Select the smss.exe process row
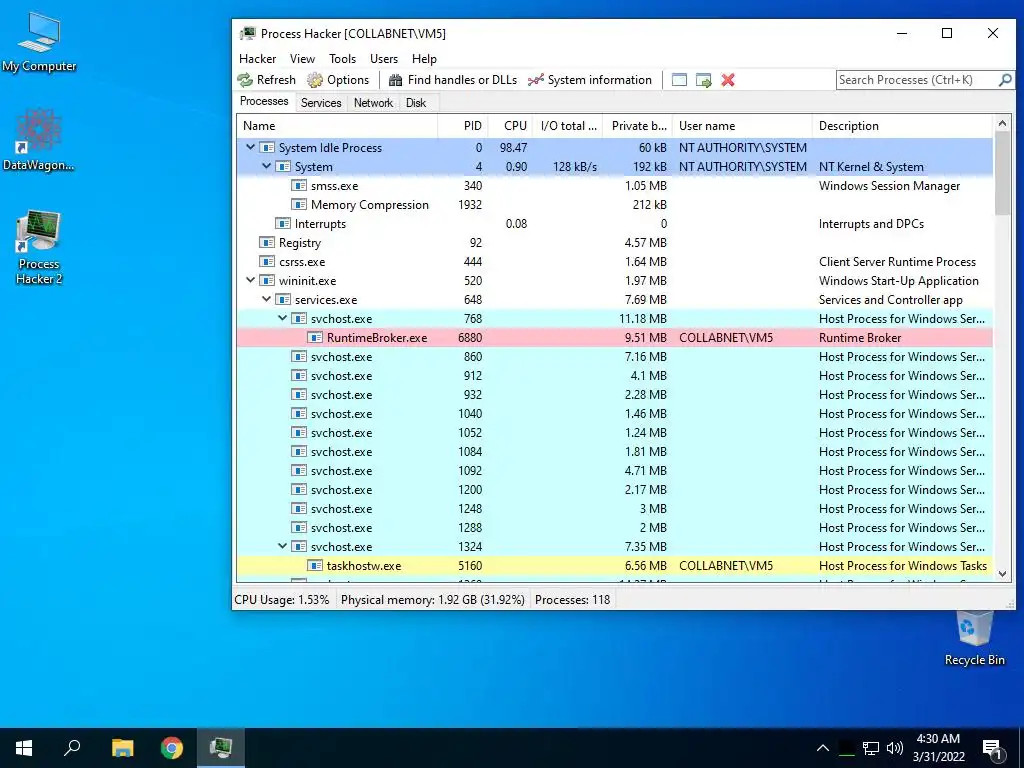This screenshot has width=1024, height=768. (615, 185)
